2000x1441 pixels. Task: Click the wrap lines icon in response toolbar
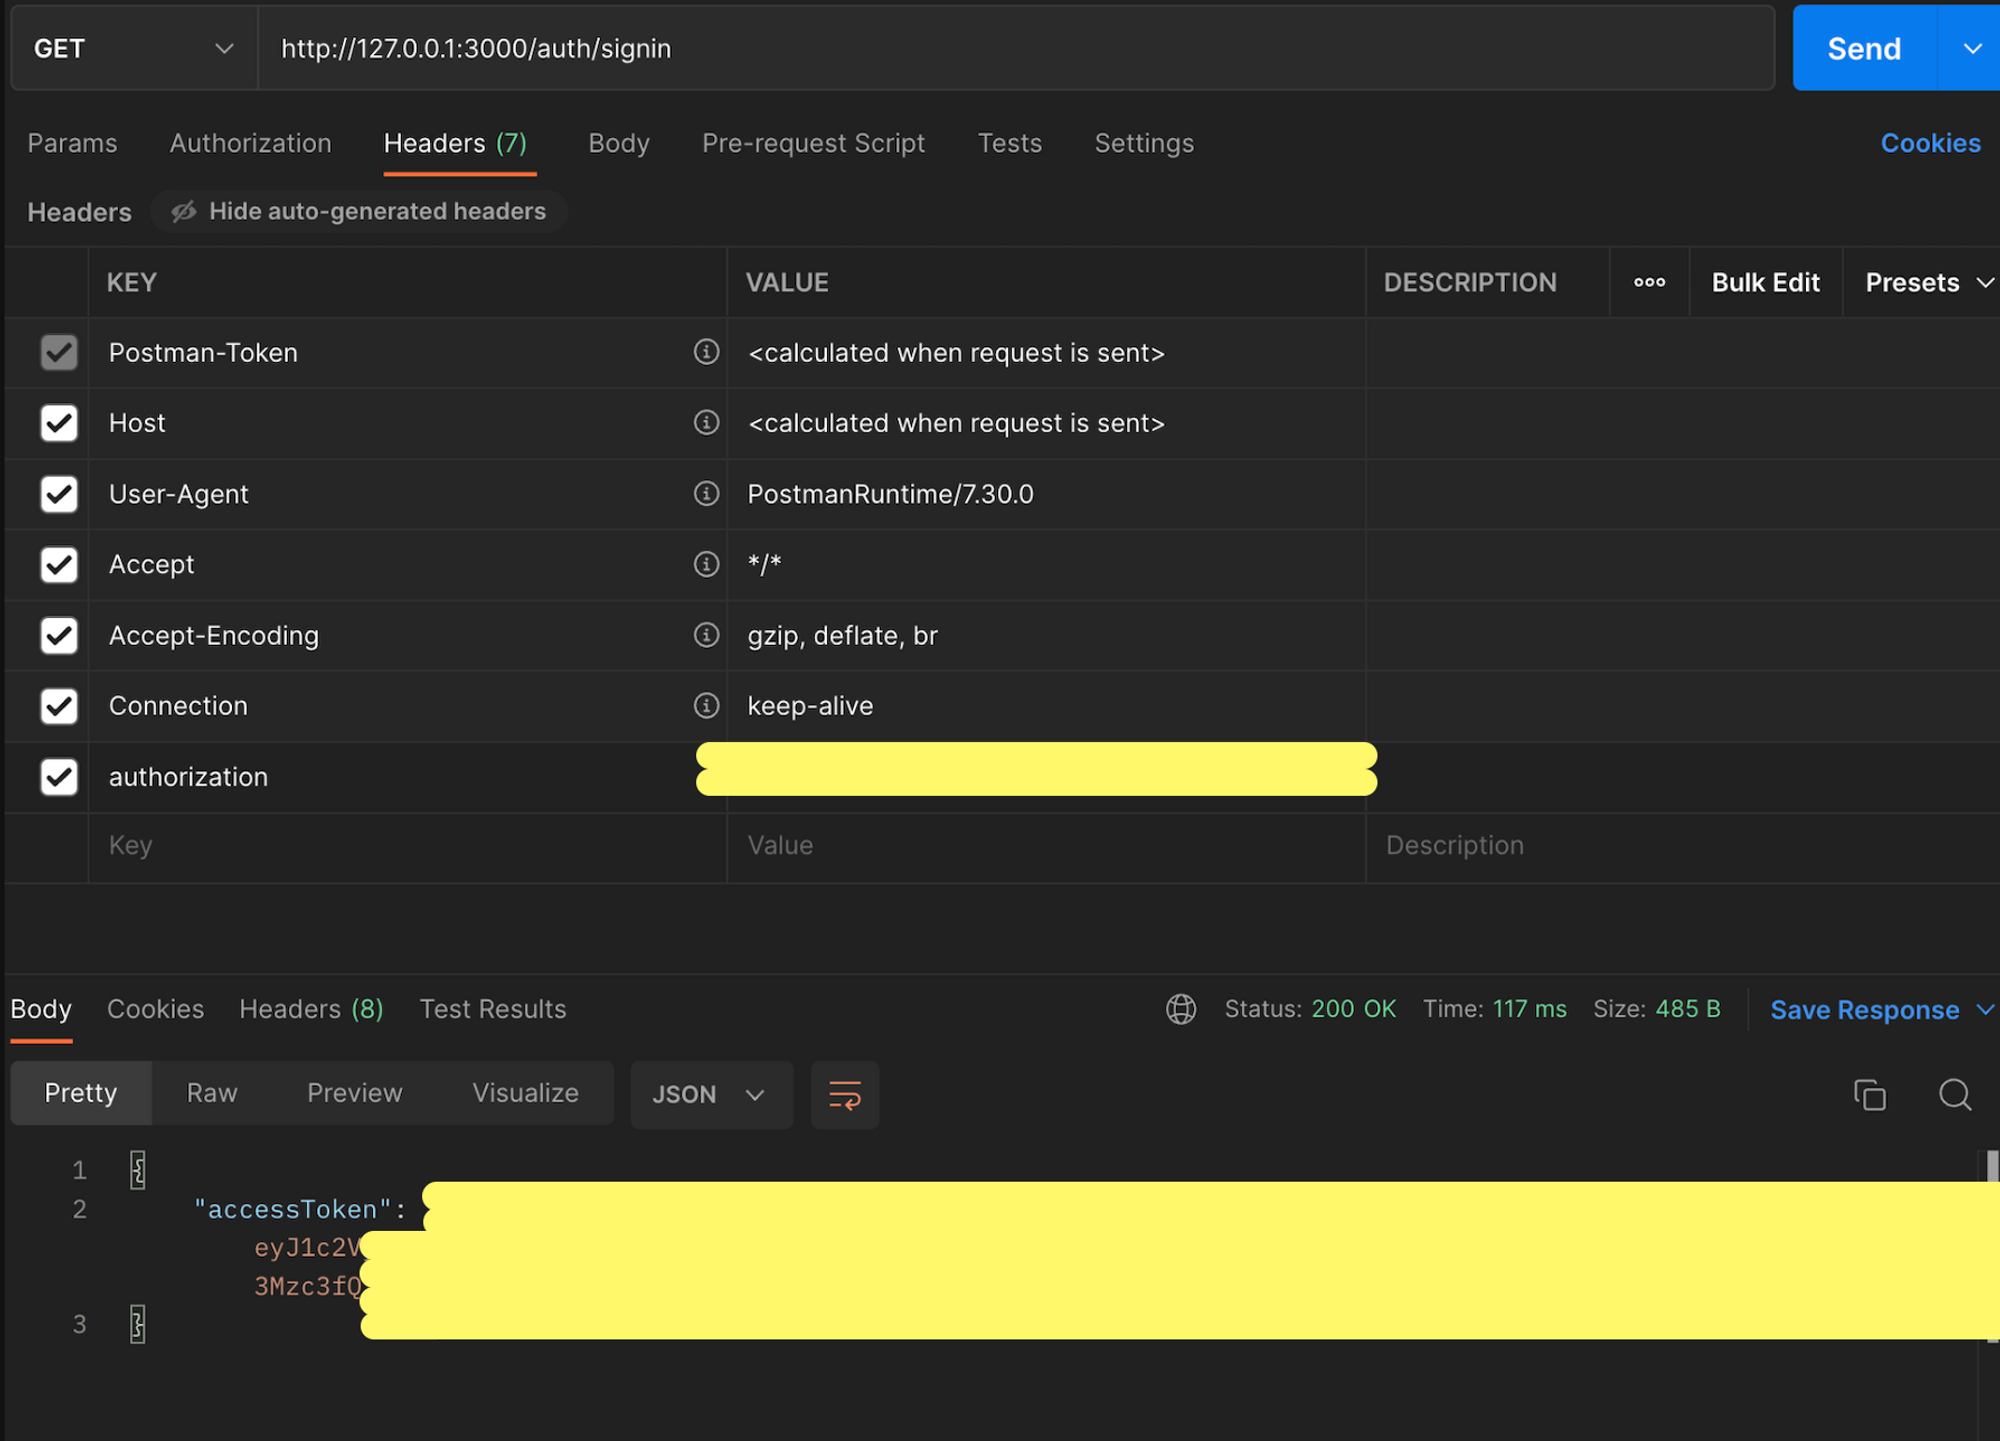coord(844,1095)
